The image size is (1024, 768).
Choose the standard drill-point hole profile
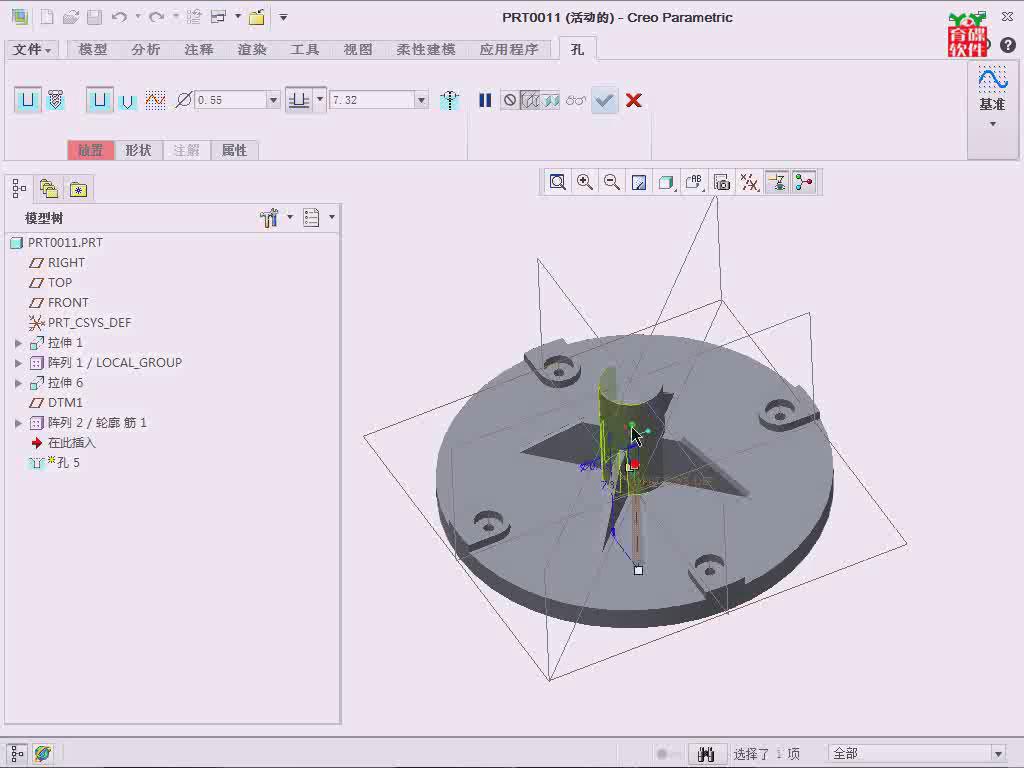click(127, 101)
